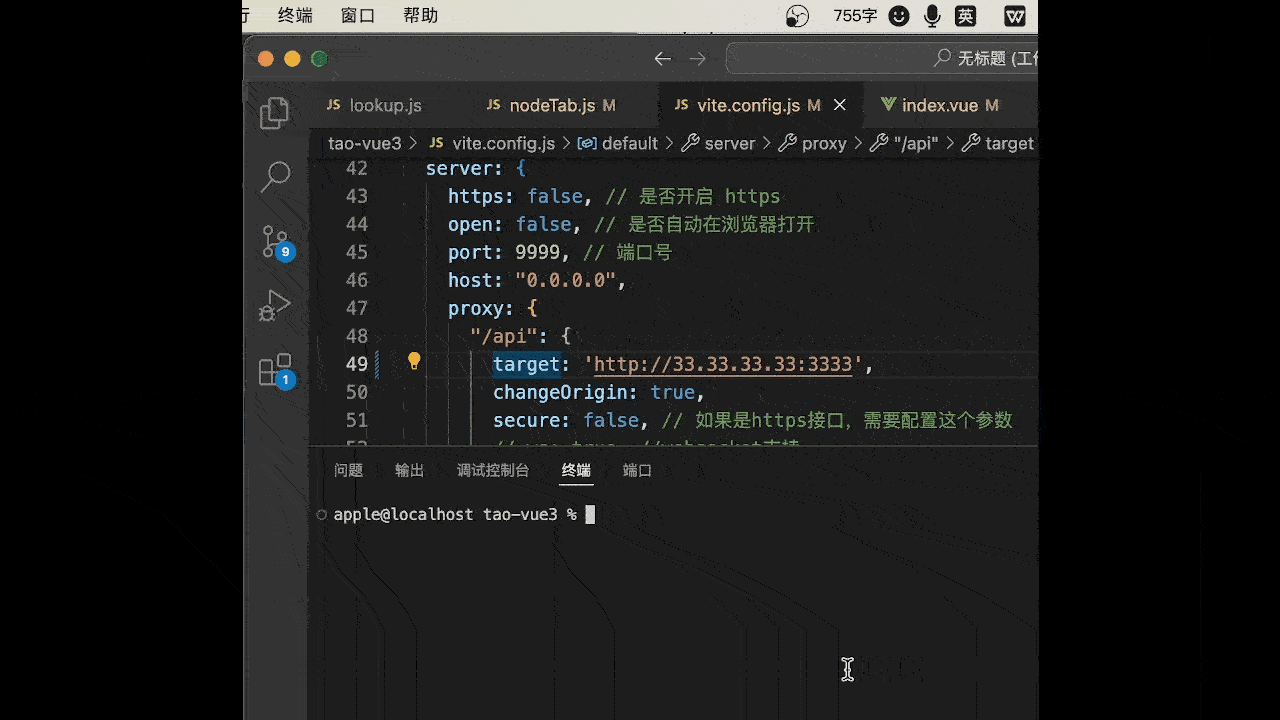Viewport: 1280px width, 720px height.
Task: Open the 端口 panel tab
Action: 637,470
